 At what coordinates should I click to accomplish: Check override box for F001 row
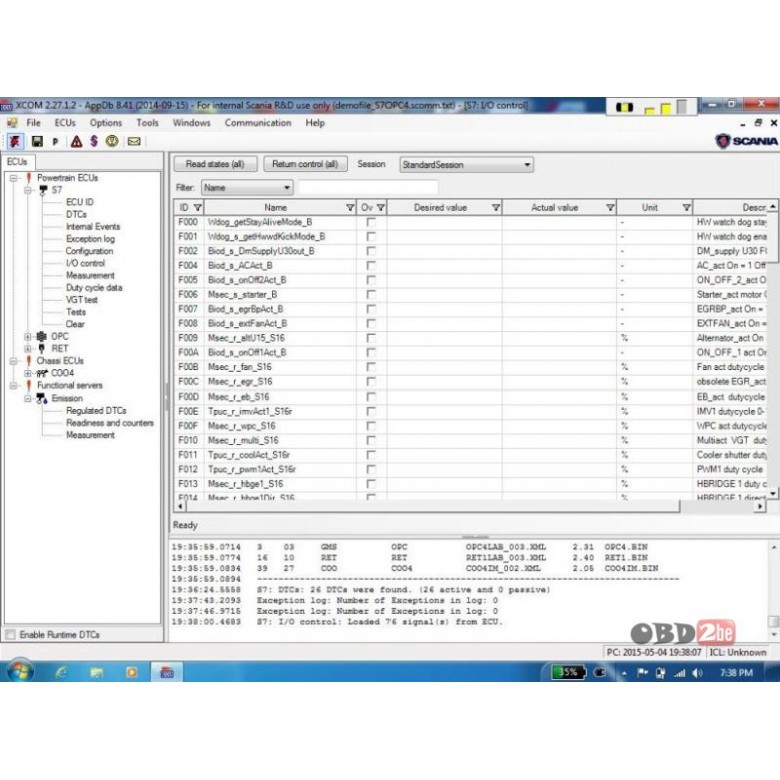pyautogui.click(x=371, y=237)
